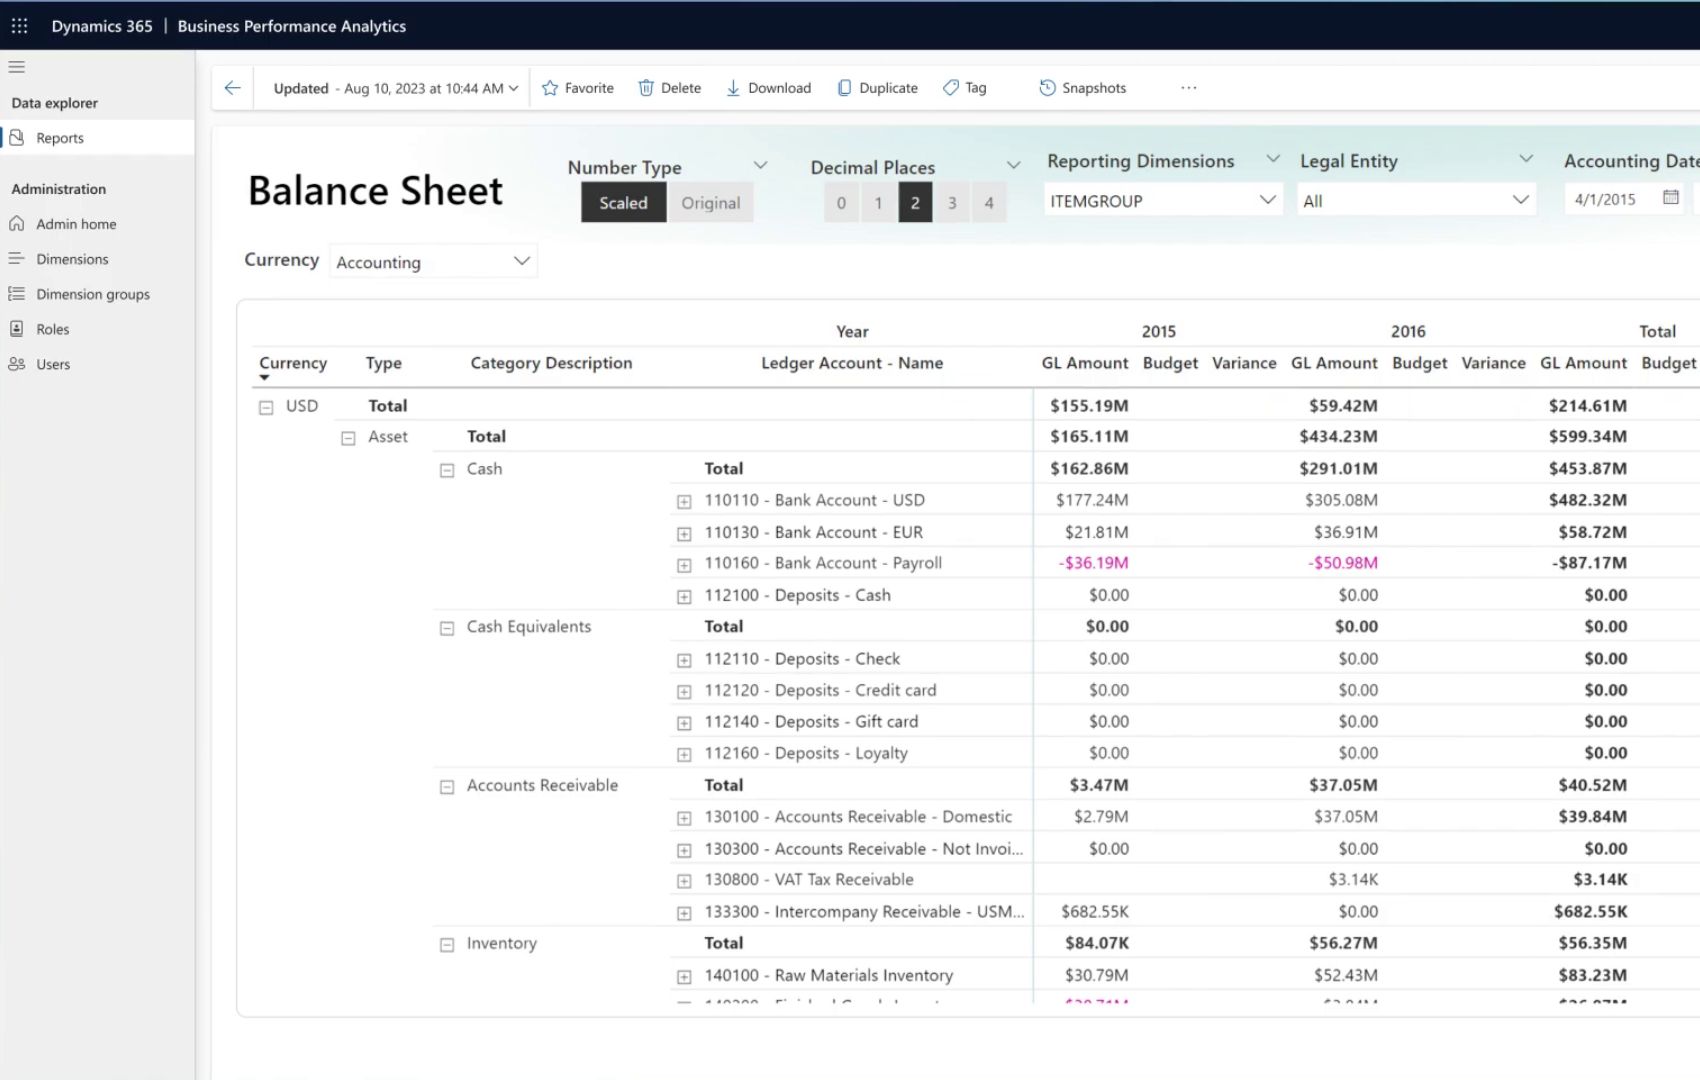Select Scaled number type
Viewport: 1700px width, 1080px height.
[623, 203]
